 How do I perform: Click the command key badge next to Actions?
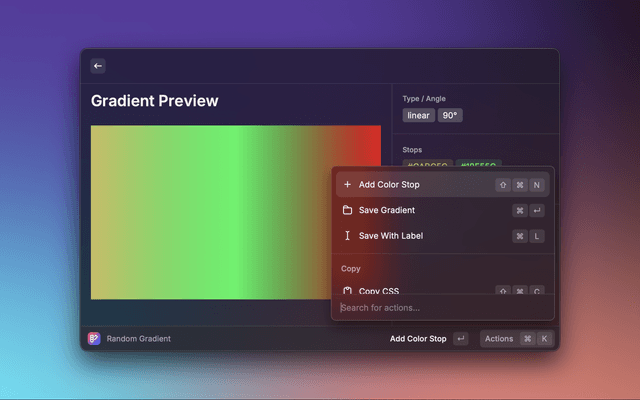[527, 339]
